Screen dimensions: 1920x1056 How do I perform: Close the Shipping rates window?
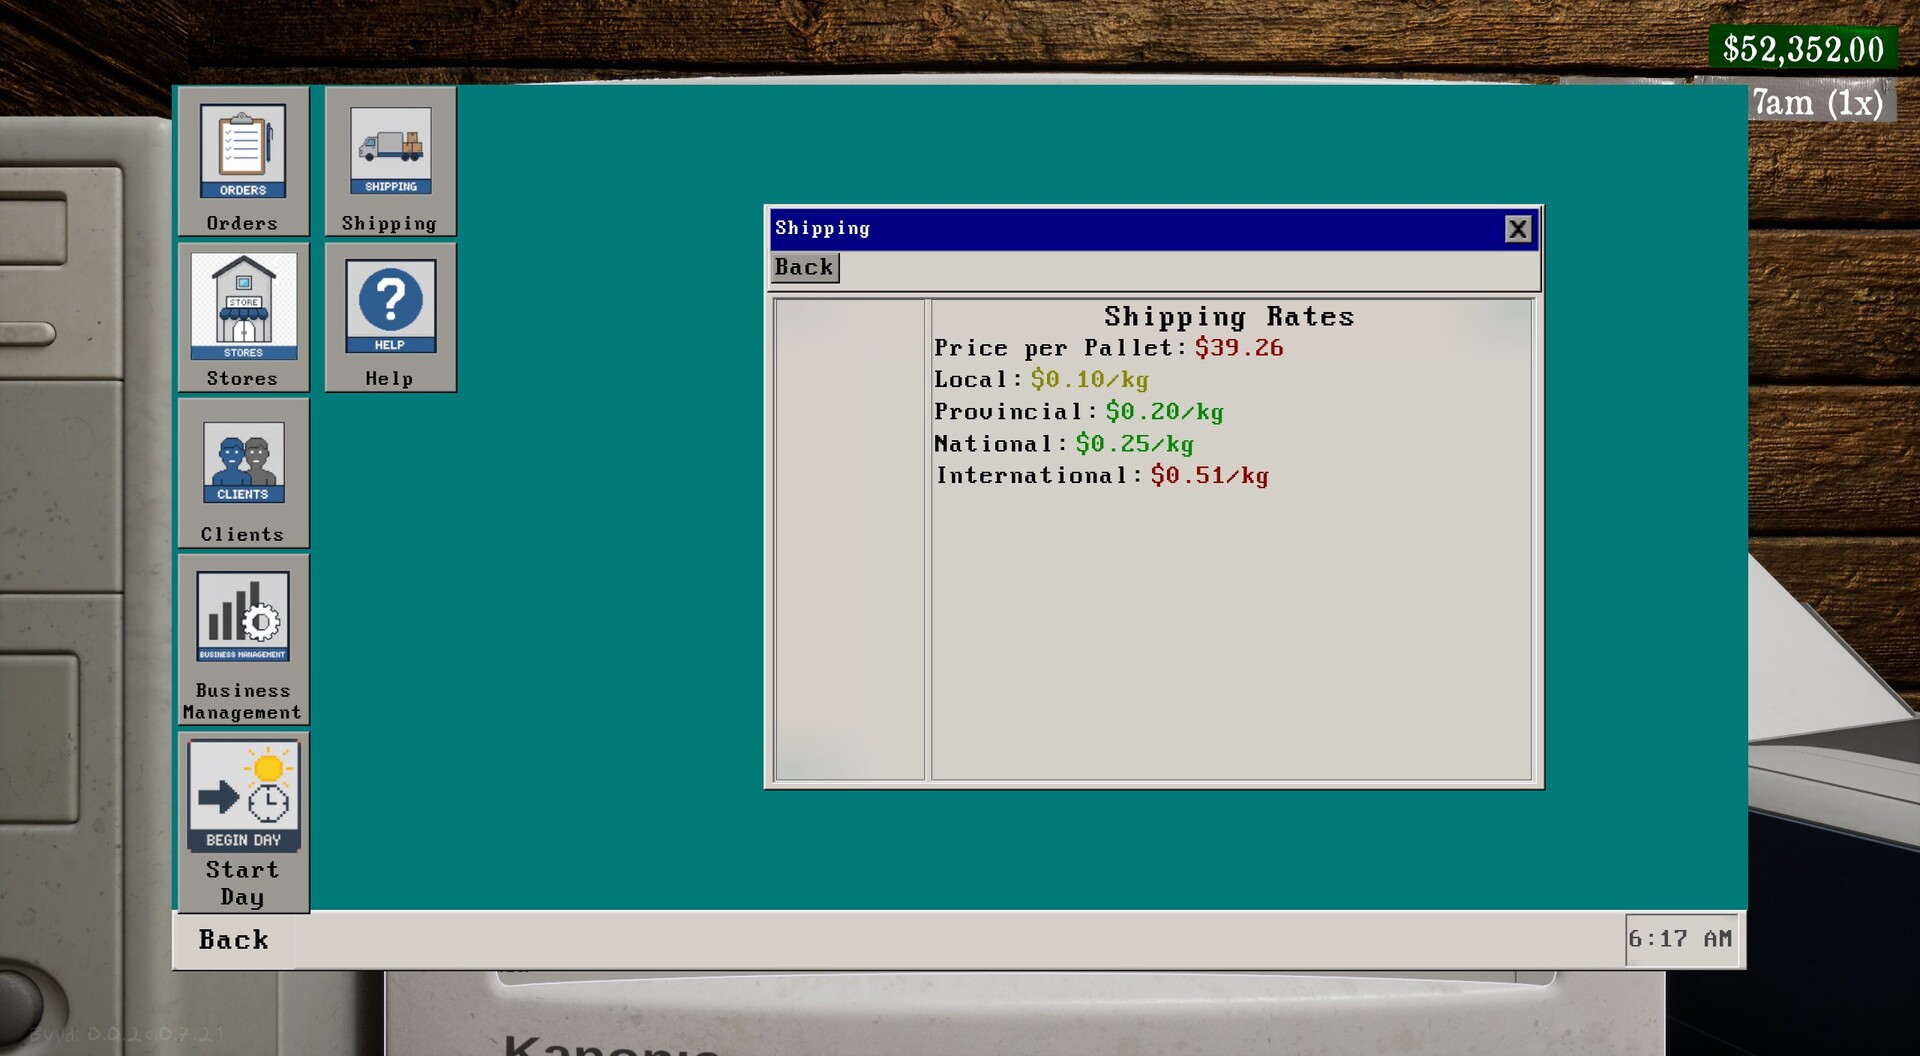pos(1518,229)
